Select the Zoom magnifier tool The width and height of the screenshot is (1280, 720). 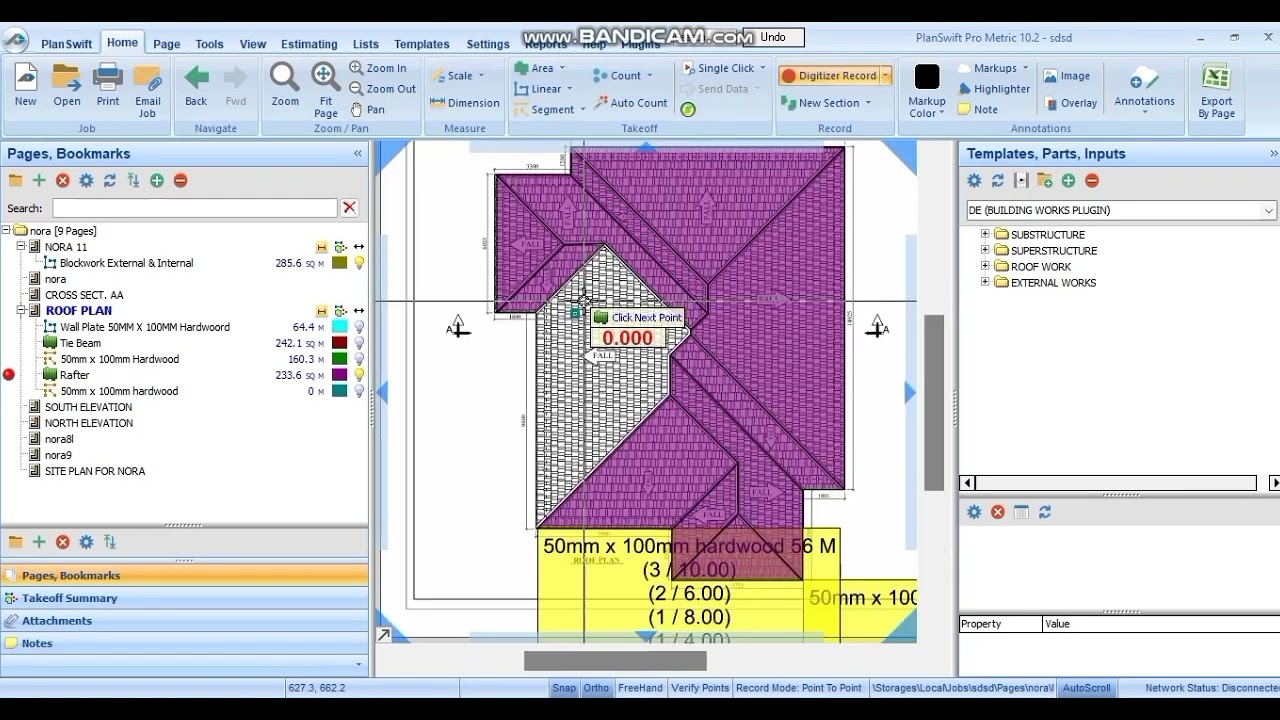pos(285,85)
